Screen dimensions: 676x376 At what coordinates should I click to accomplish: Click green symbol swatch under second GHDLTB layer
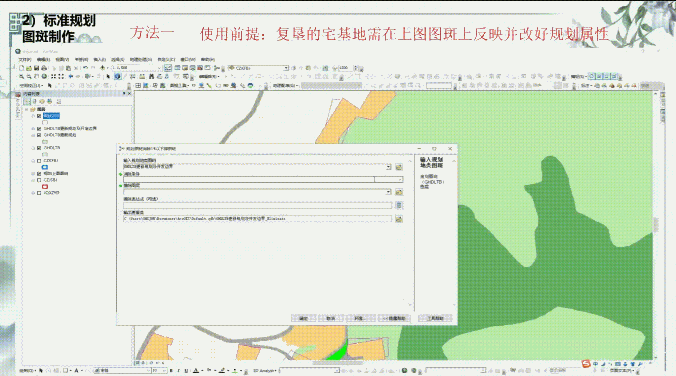[45, 141]
